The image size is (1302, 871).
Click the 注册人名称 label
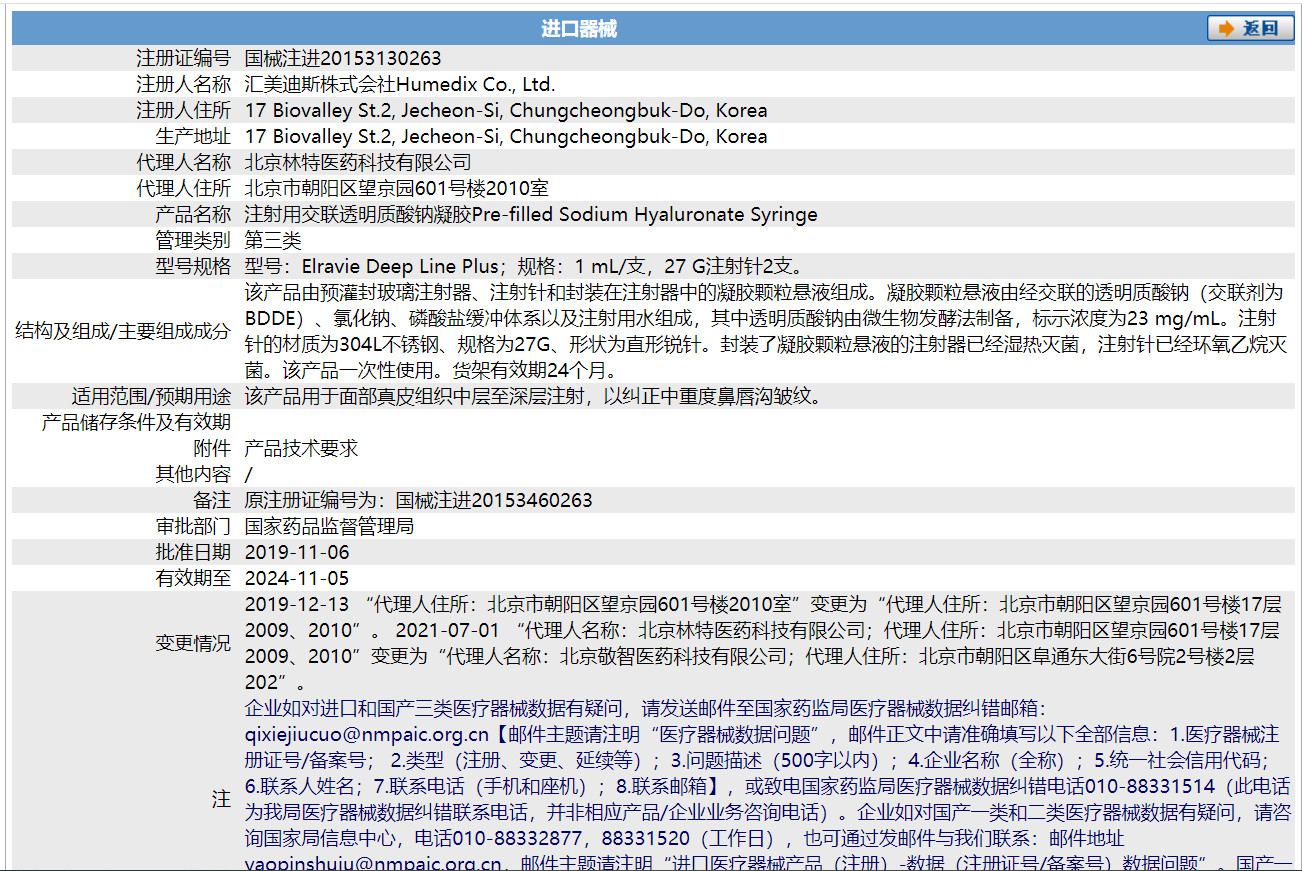(183, 84)
